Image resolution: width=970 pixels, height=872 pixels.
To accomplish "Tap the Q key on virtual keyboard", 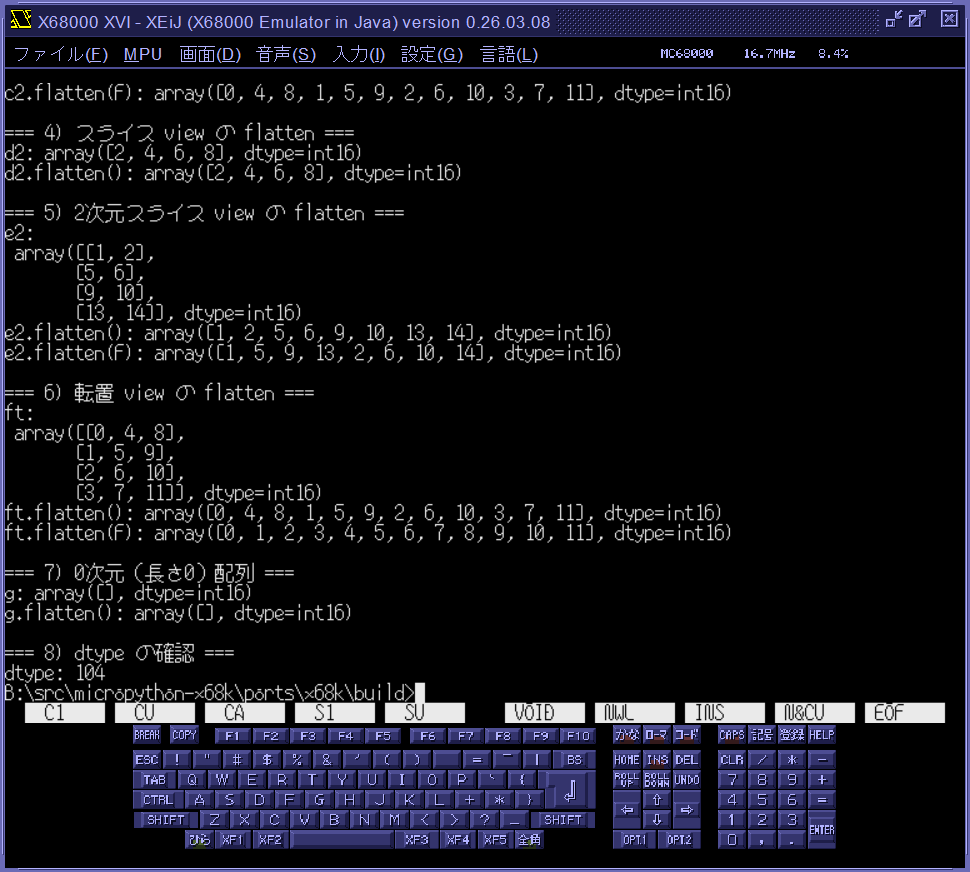I will pos(192,780).
